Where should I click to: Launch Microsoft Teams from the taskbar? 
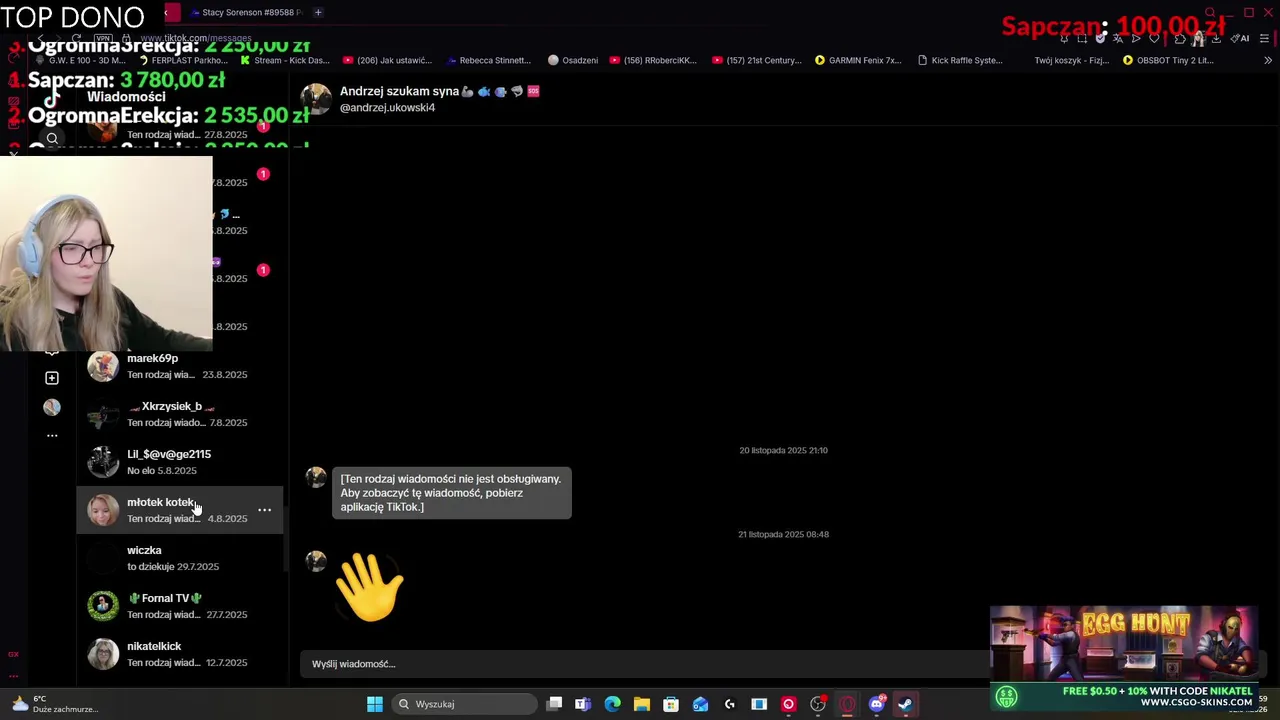583,704
